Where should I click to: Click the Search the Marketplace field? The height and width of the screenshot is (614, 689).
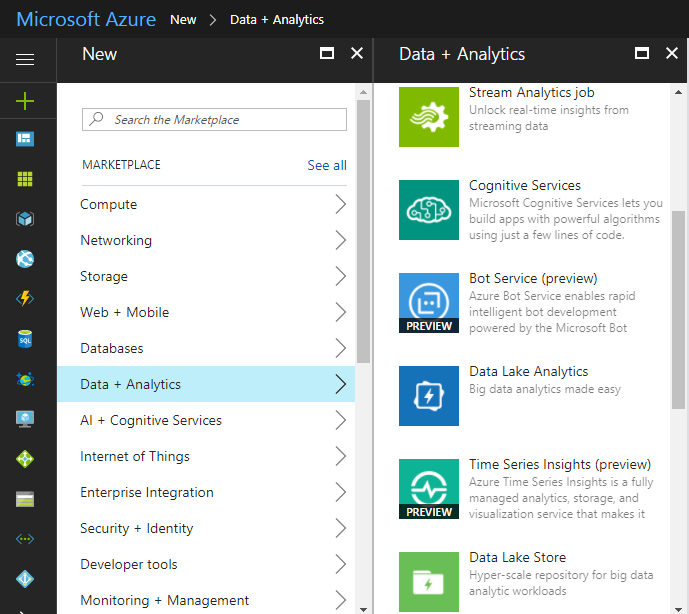click(x=214, y=120)
